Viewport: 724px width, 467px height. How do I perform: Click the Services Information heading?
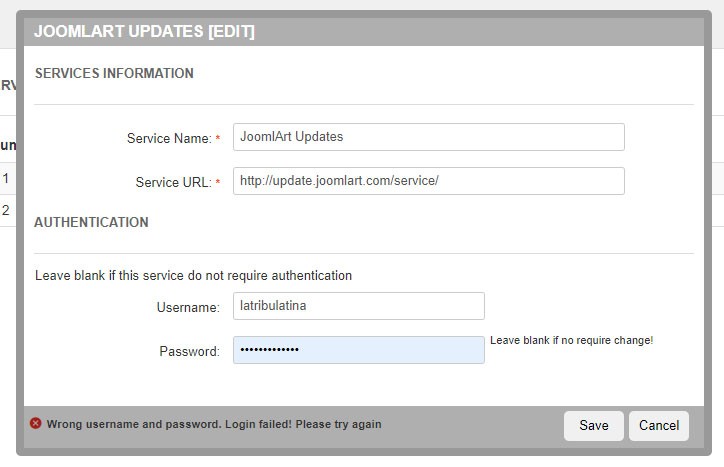[x=114, y=73]
